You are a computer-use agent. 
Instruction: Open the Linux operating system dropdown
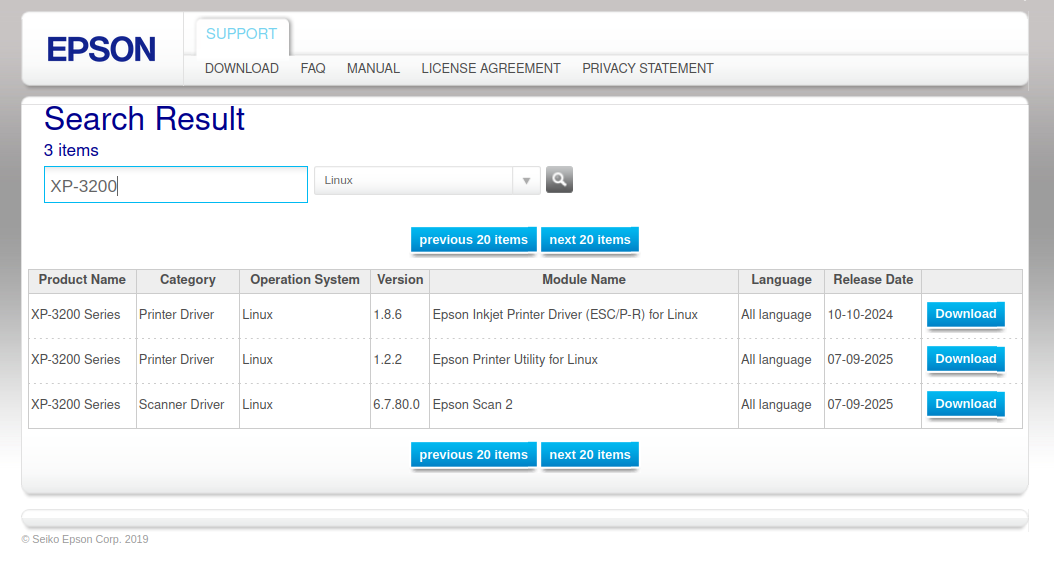(x=427, y=181)
